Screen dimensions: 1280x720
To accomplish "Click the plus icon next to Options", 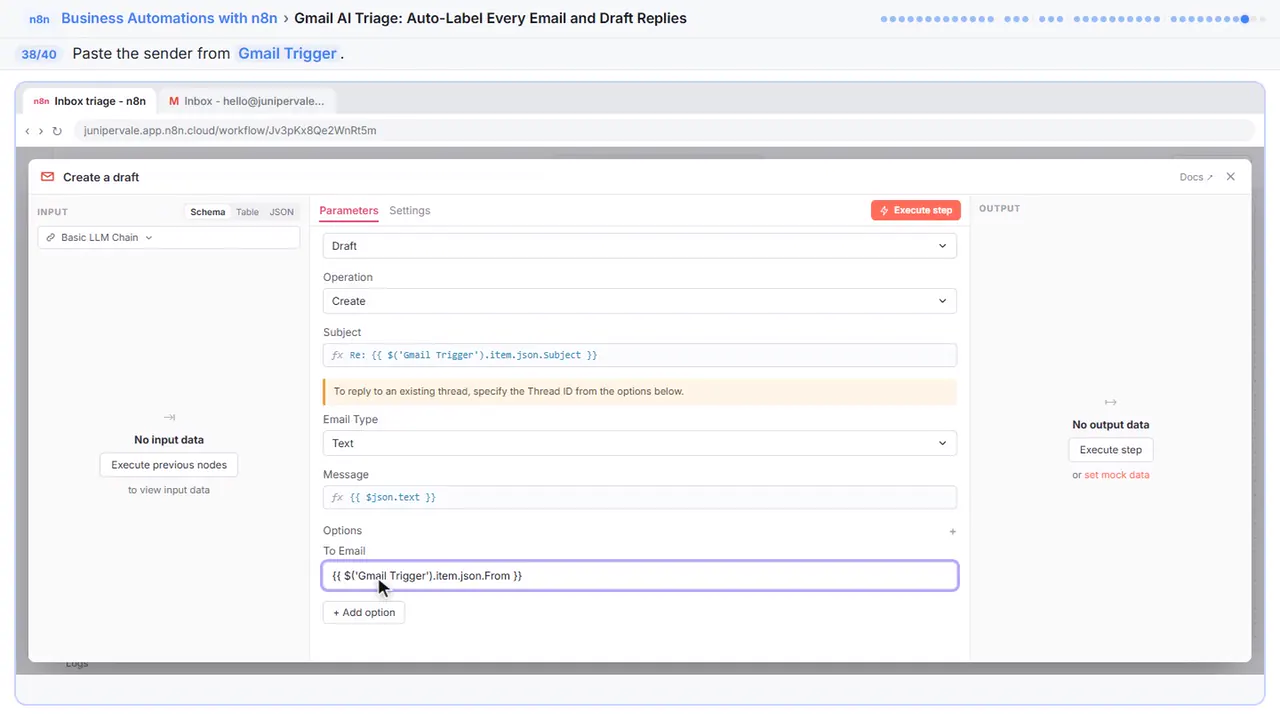I will (952, 531).
